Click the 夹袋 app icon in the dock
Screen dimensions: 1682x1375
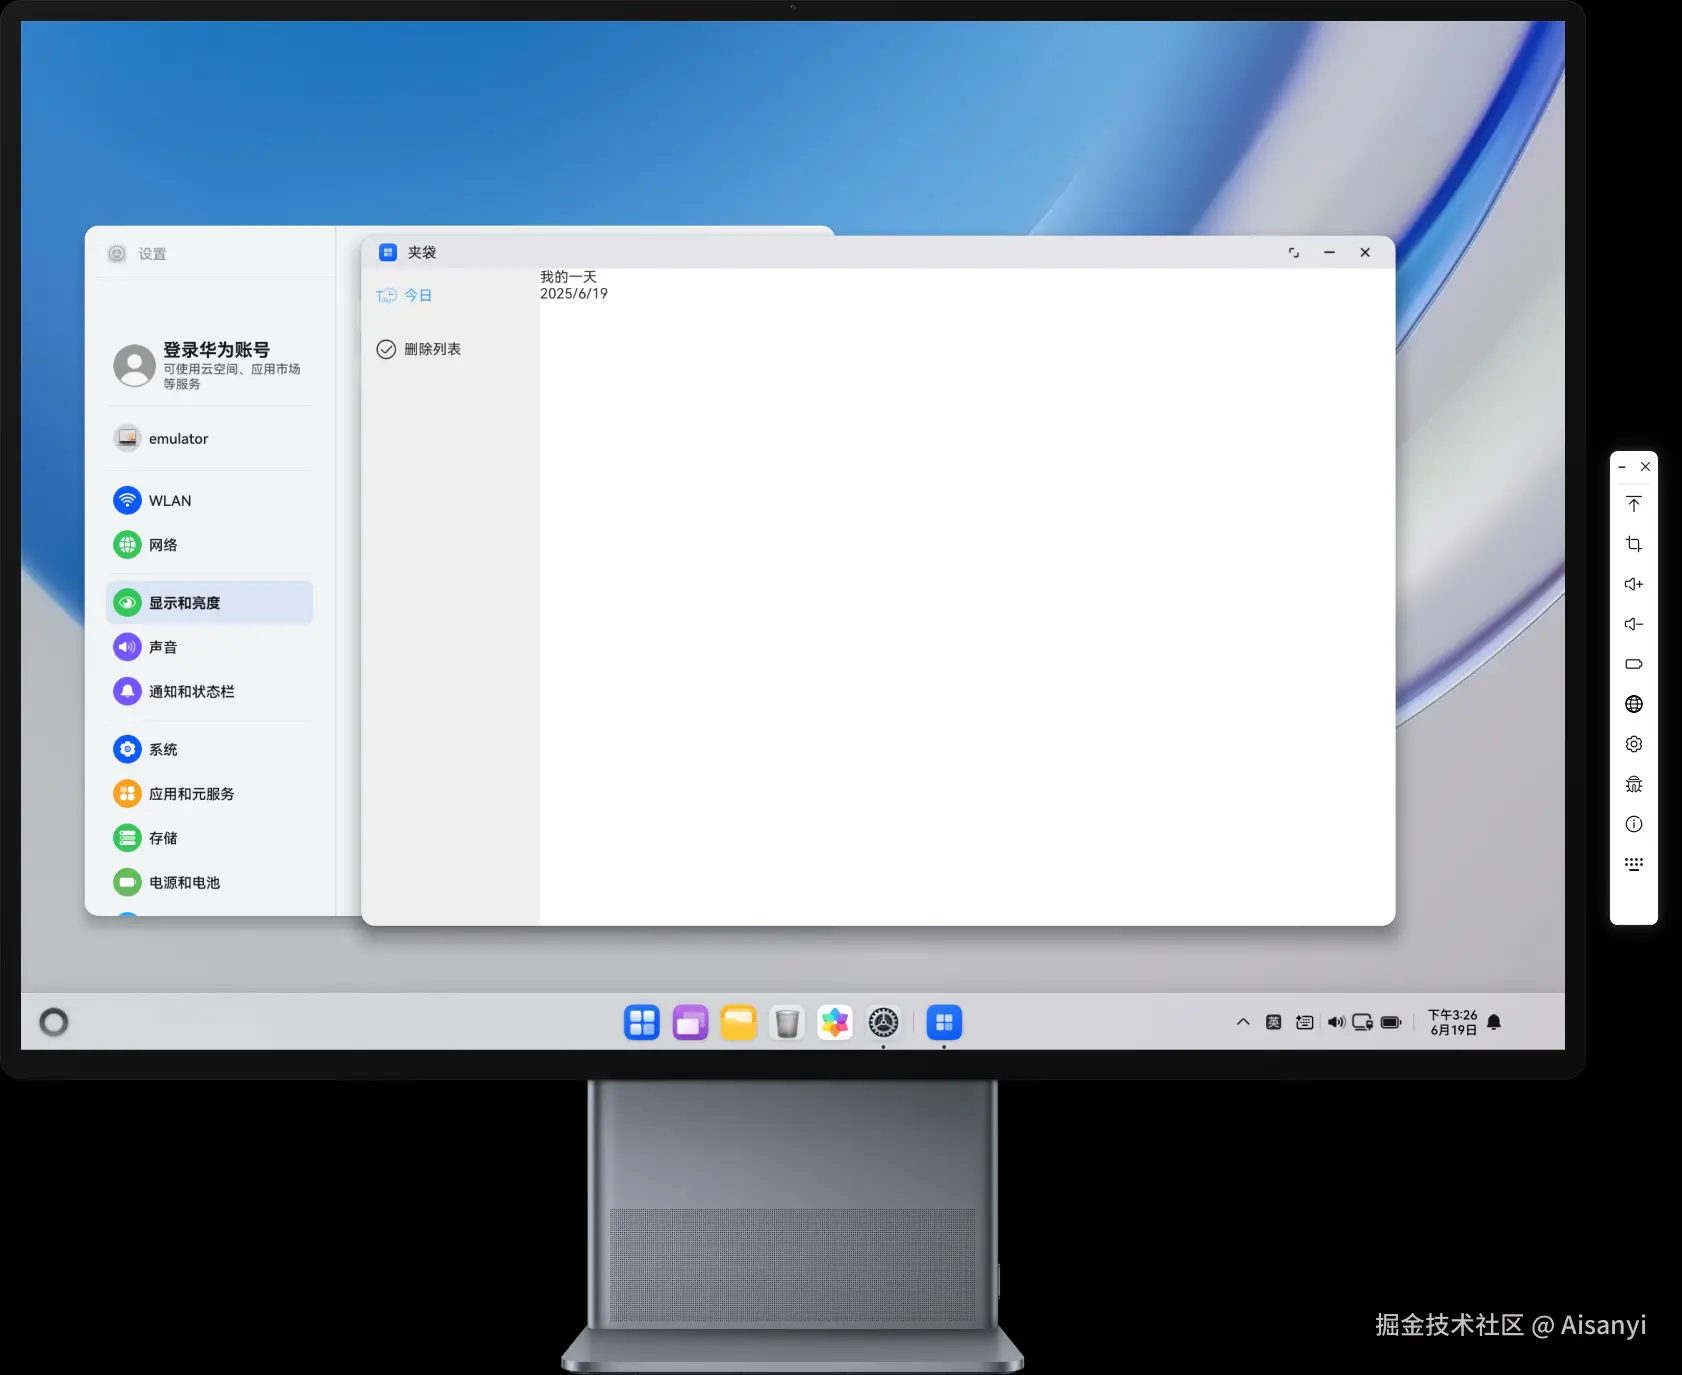(944, 1022)
